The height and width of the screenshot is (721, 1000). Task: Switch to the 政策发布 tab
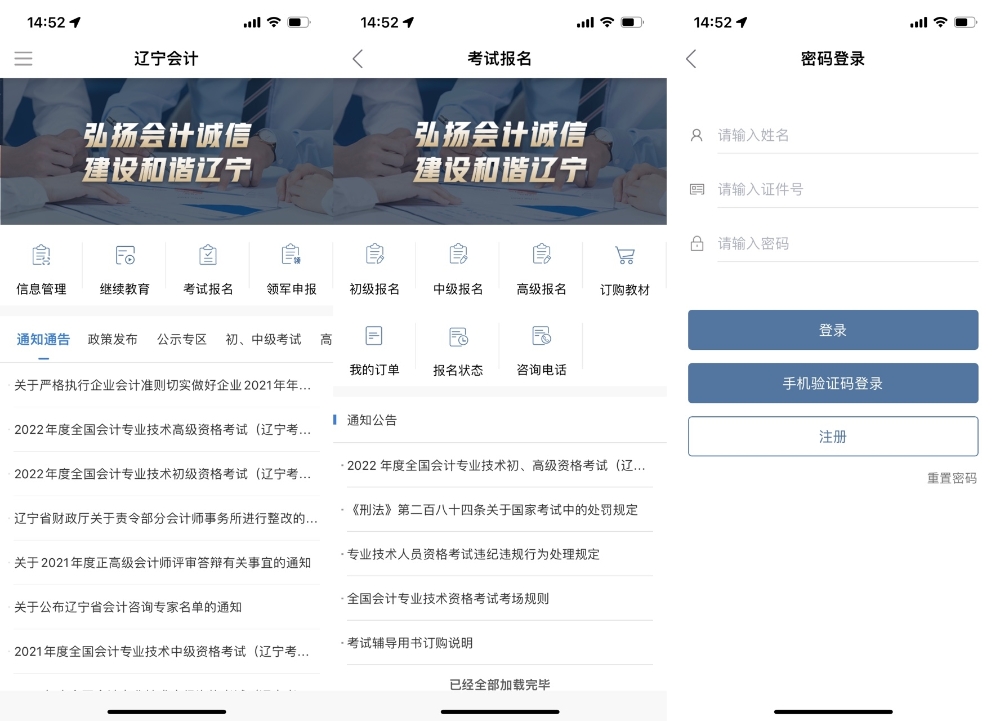(111, 339)
